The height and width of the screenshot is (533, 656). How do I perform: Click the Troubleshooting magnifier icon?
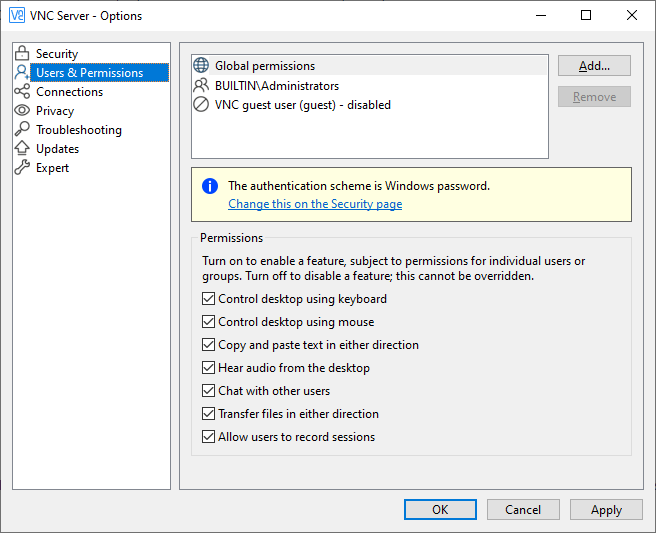(x=22, y=129)
